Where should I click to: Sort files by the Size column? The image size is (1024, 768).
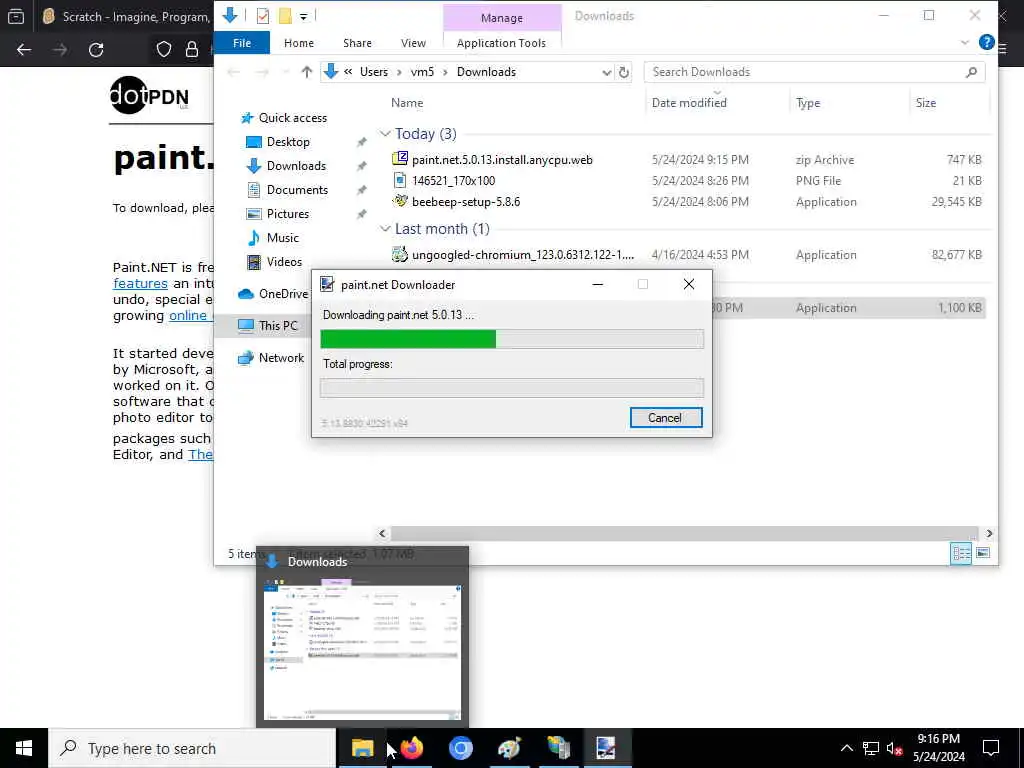coord(925,103)
